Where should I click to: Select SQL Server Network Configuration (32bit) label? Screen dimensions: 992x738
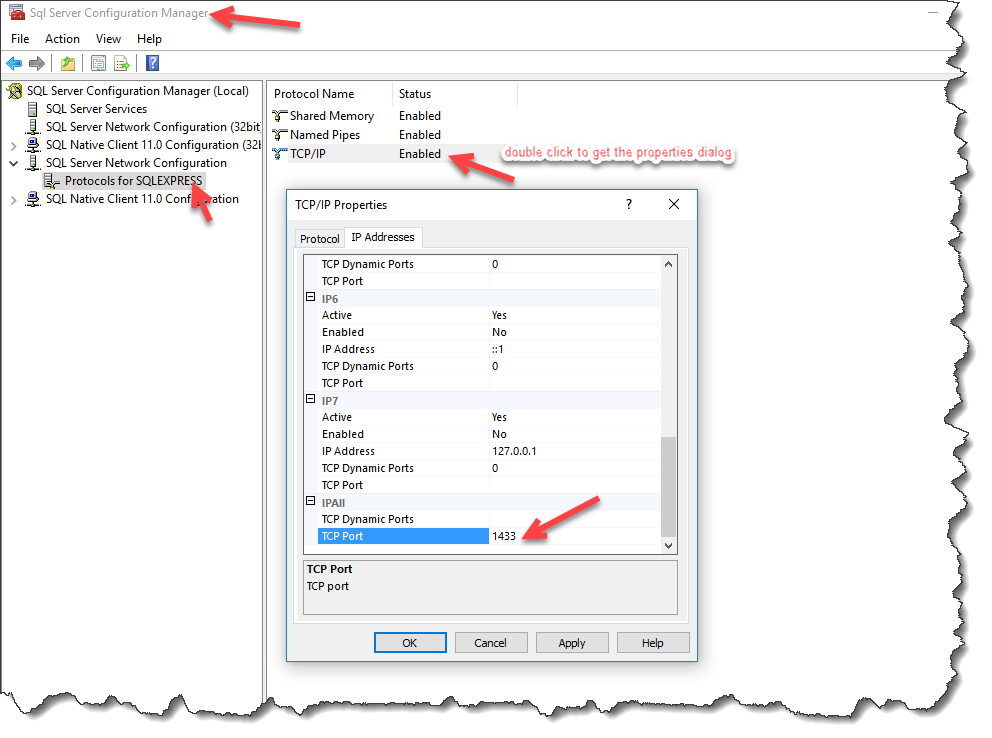click(153, 126)
